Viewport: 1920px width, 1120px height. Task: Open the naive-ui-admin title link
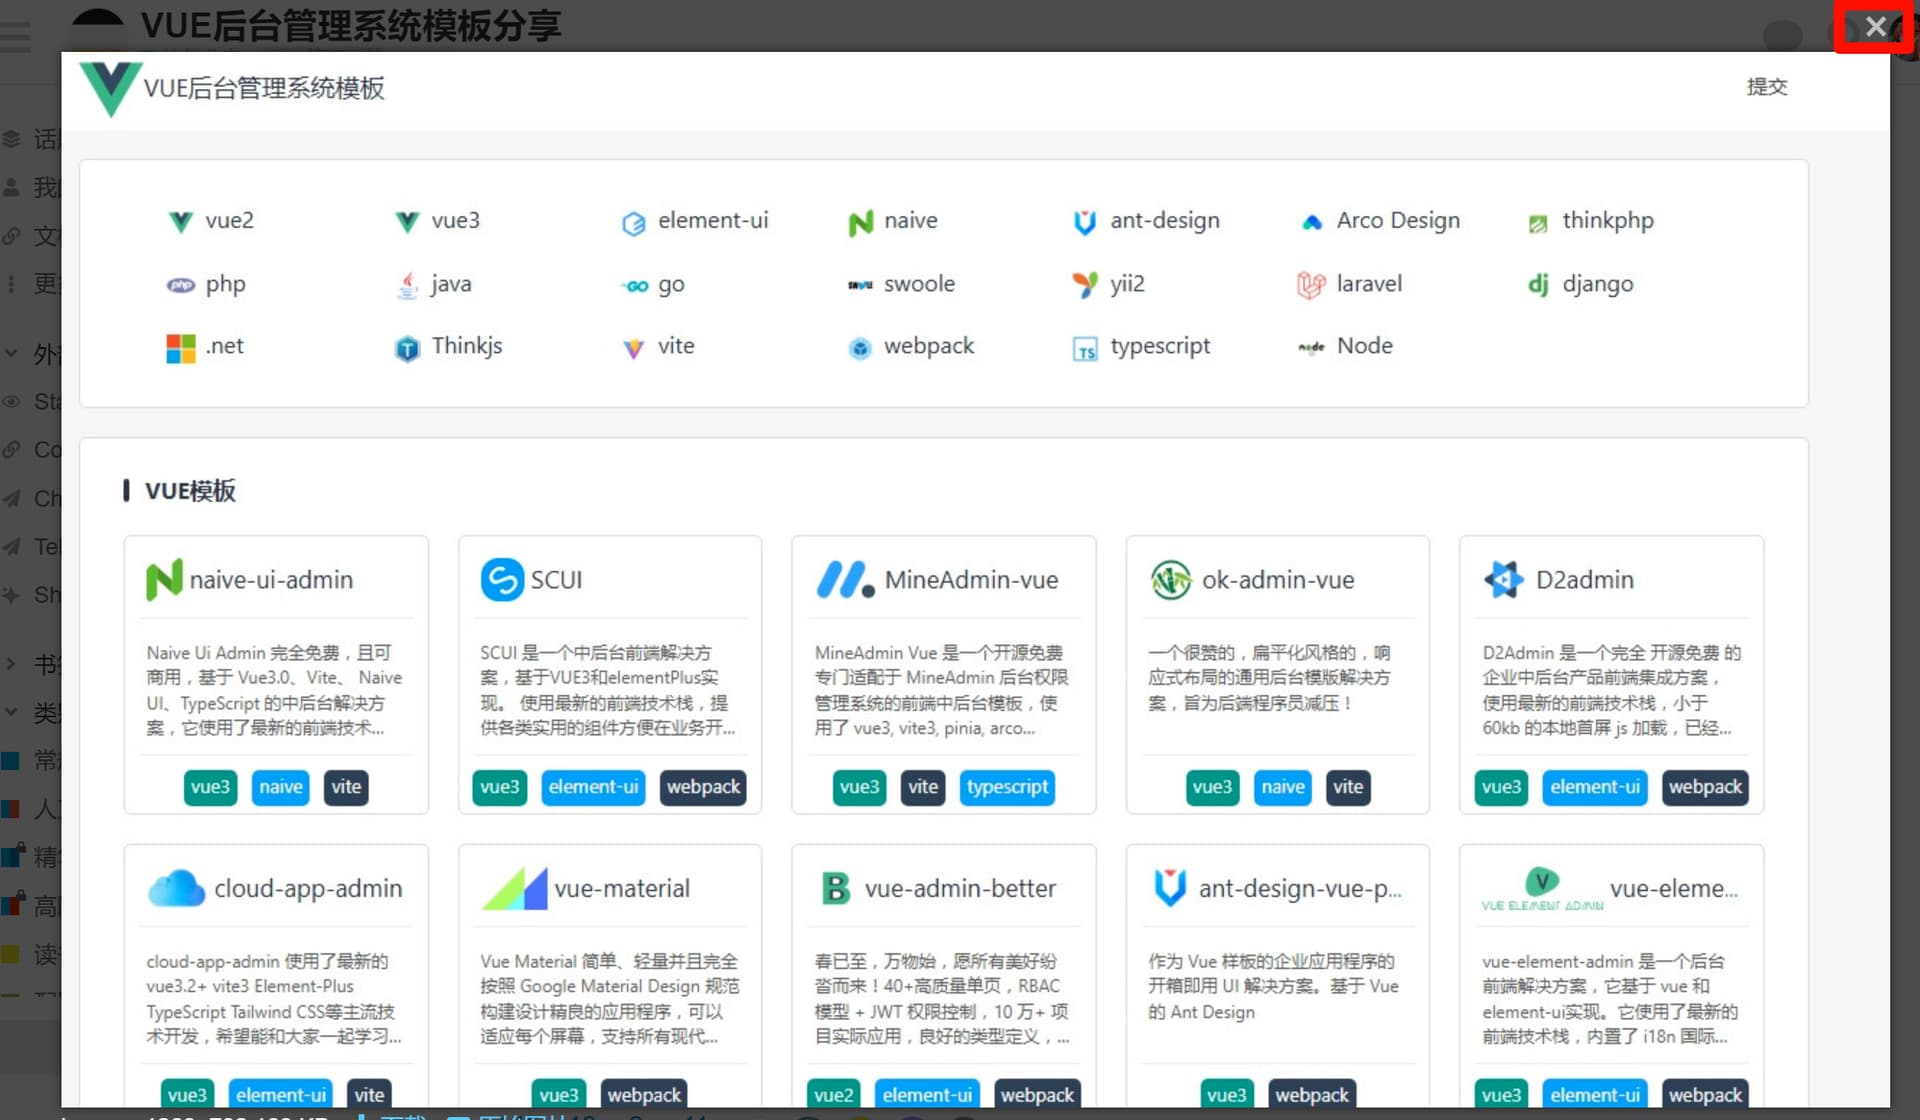pos(271,580)
